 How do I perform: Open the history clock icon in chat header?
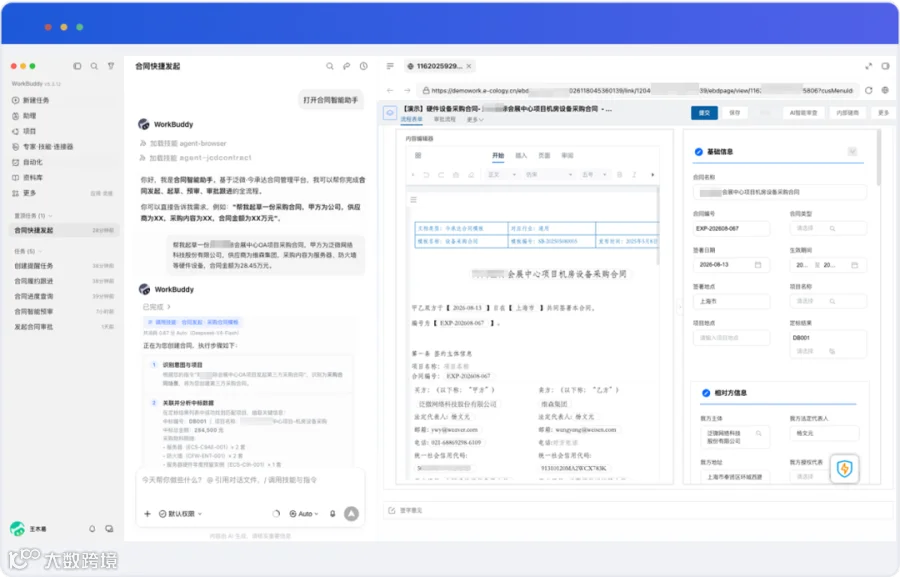[x=364, y=66]
